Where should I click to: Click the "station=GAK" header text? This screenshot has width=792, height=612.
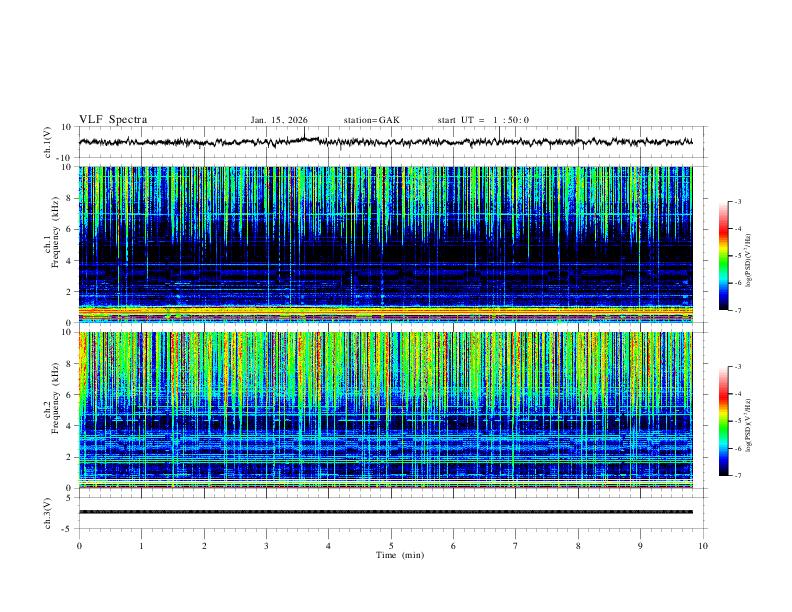371,120
